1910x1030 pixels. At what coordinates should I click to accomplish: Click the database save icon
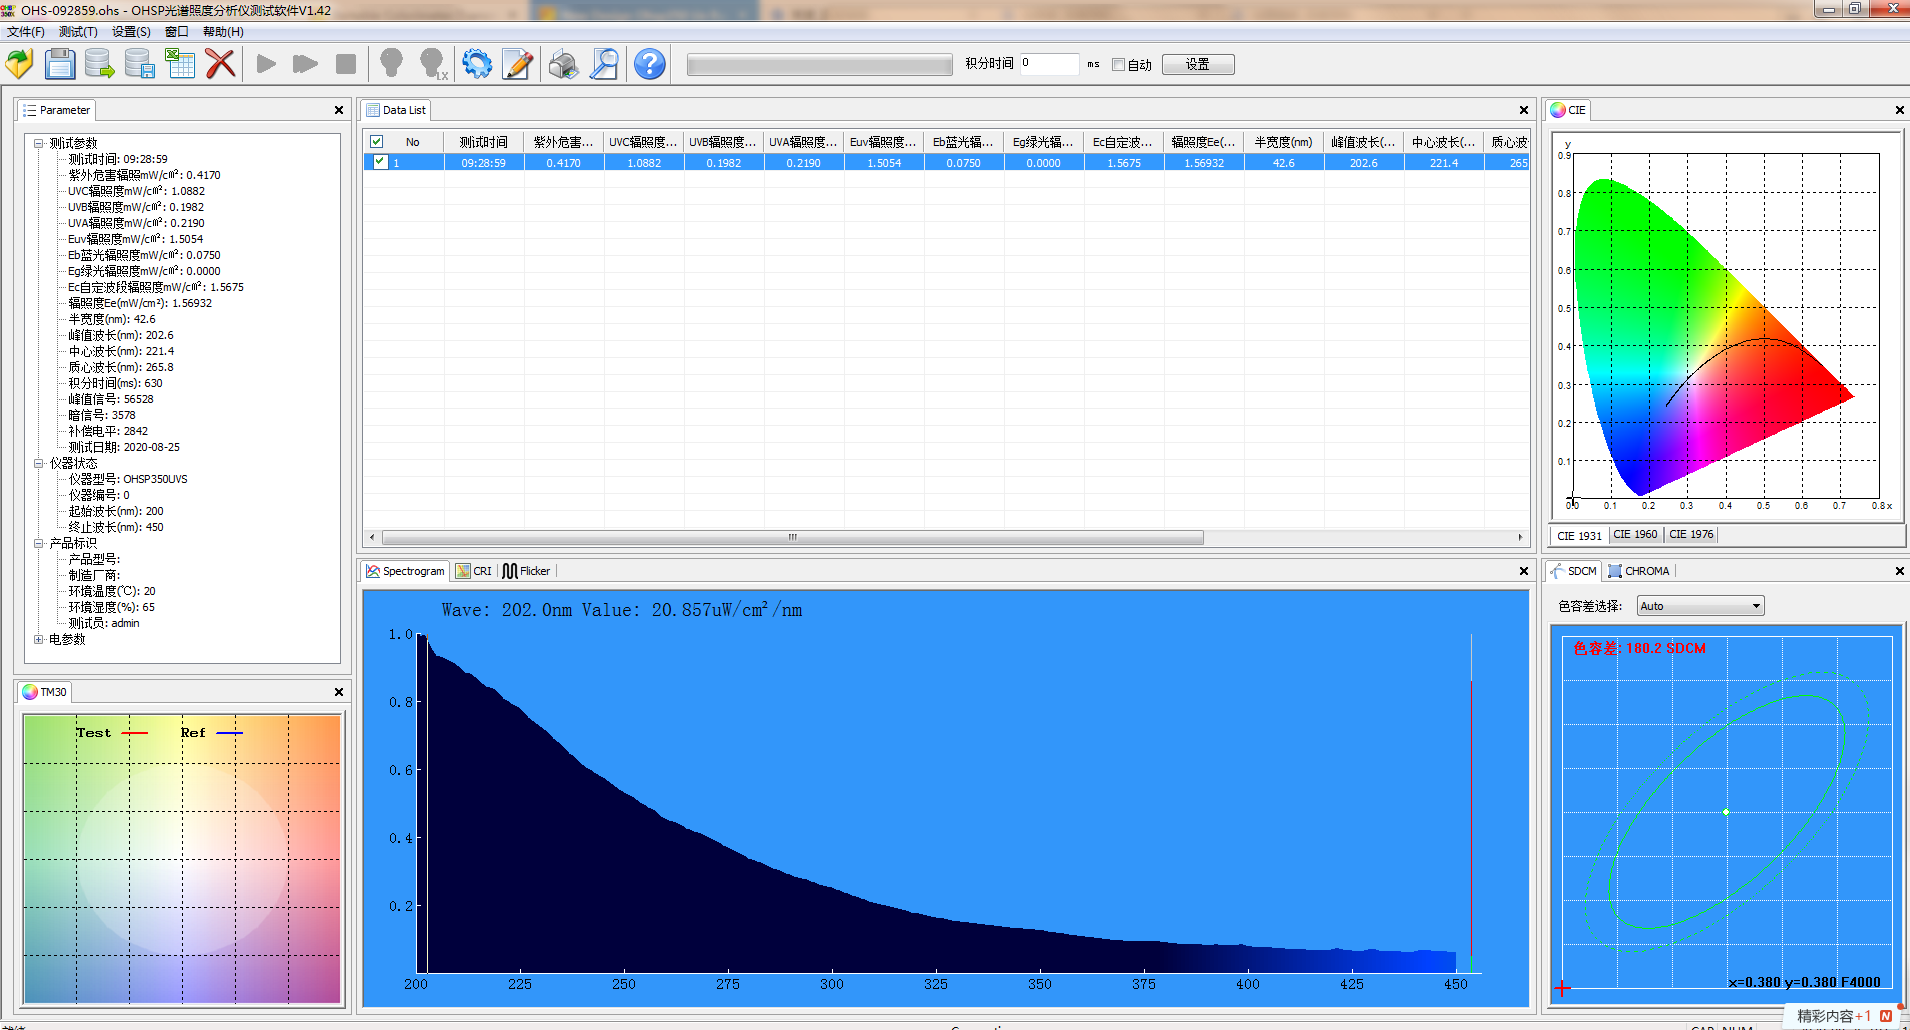pyautogui.click(x=140, y=64)
